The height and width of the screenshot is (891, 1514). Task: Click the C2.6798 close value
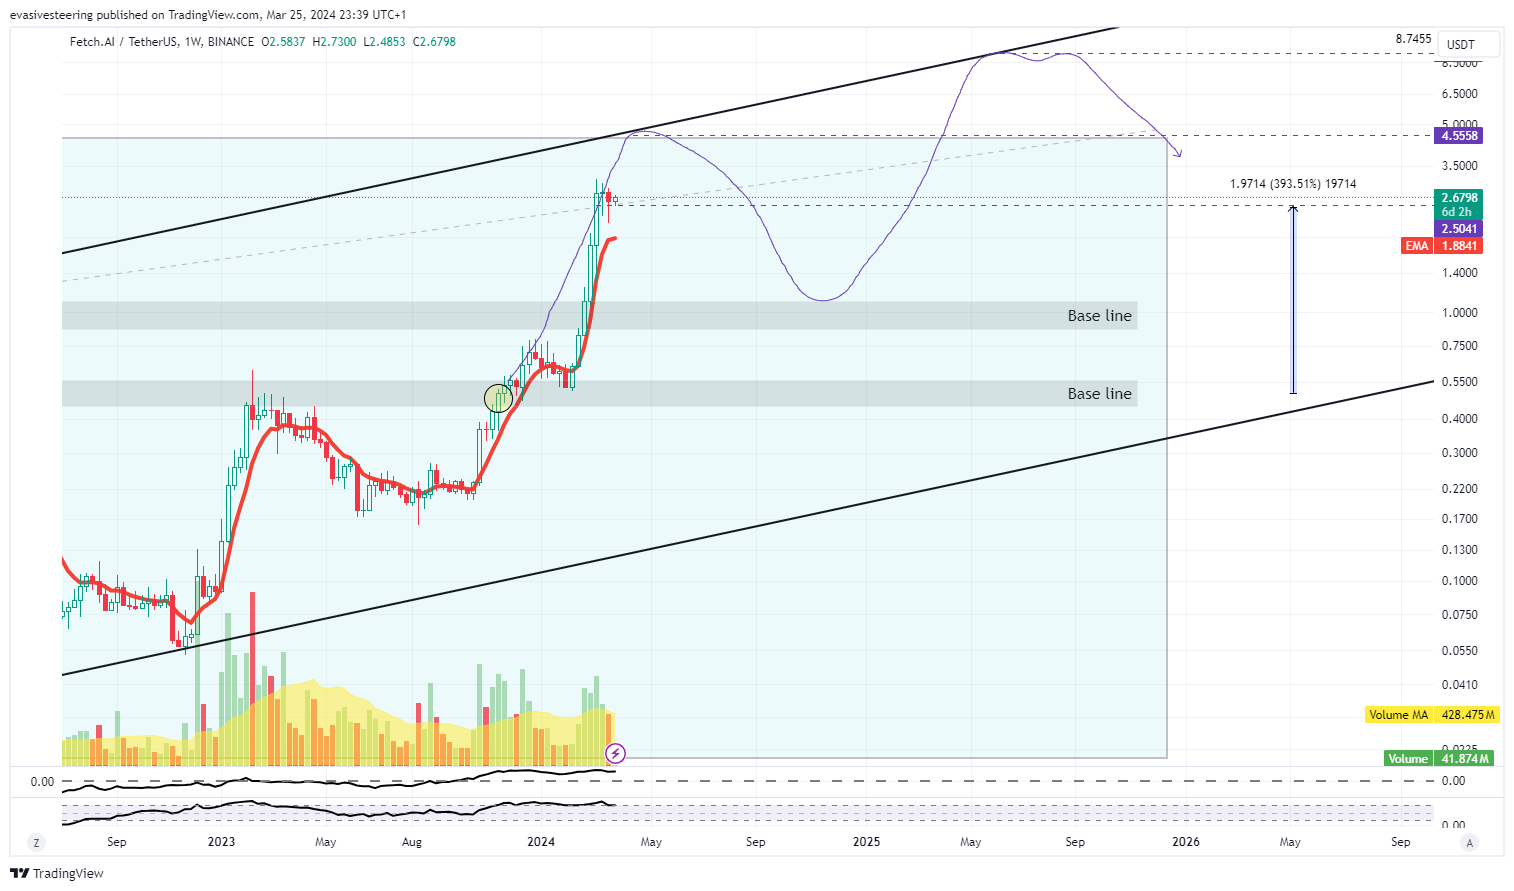tap(434, 42)
